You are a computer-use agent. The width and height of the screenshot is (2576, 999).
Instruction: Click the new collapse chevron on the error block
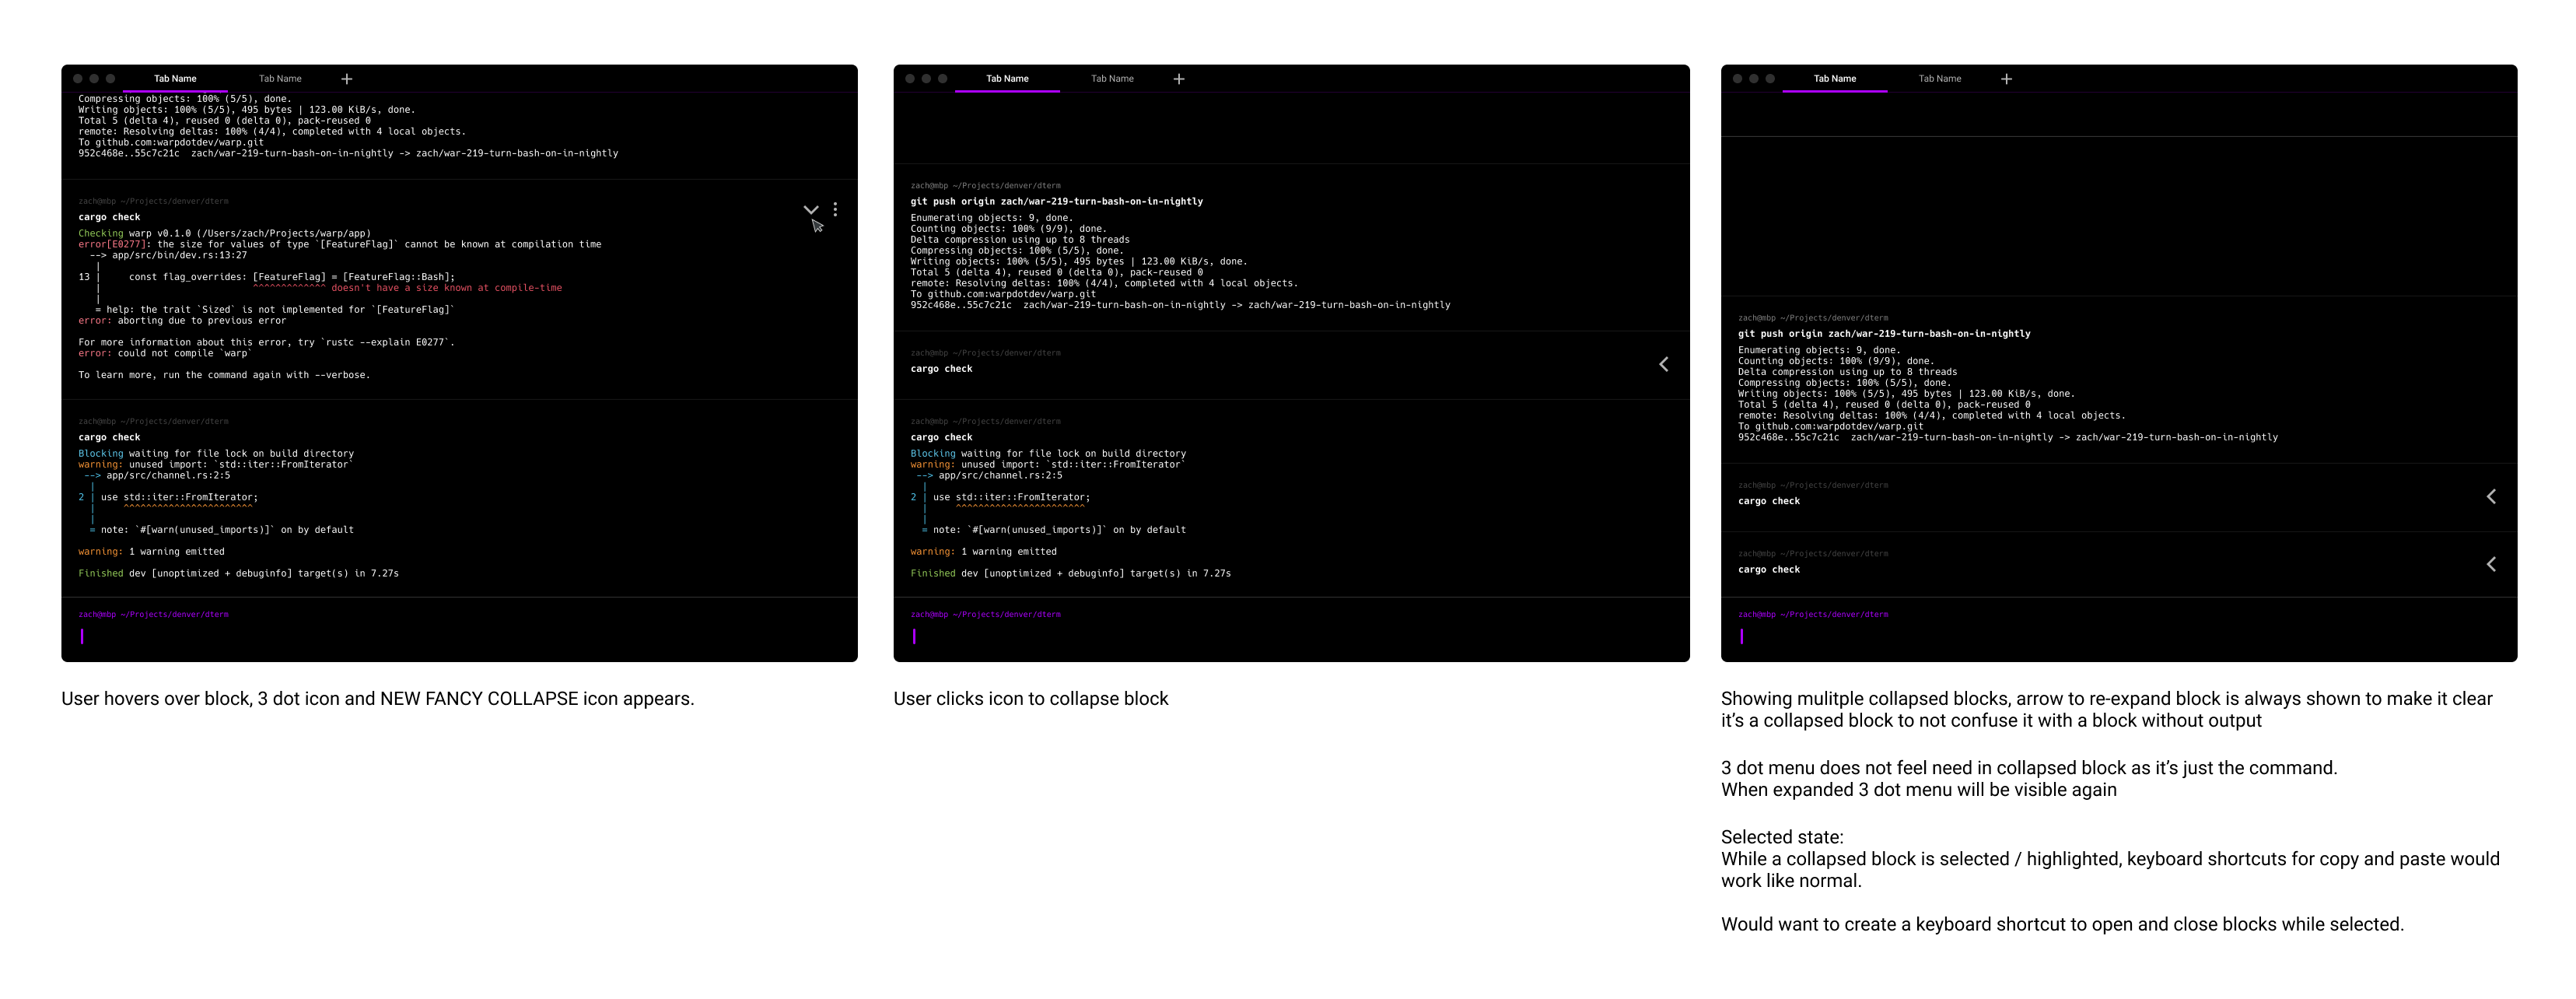[x=811, y=210]
